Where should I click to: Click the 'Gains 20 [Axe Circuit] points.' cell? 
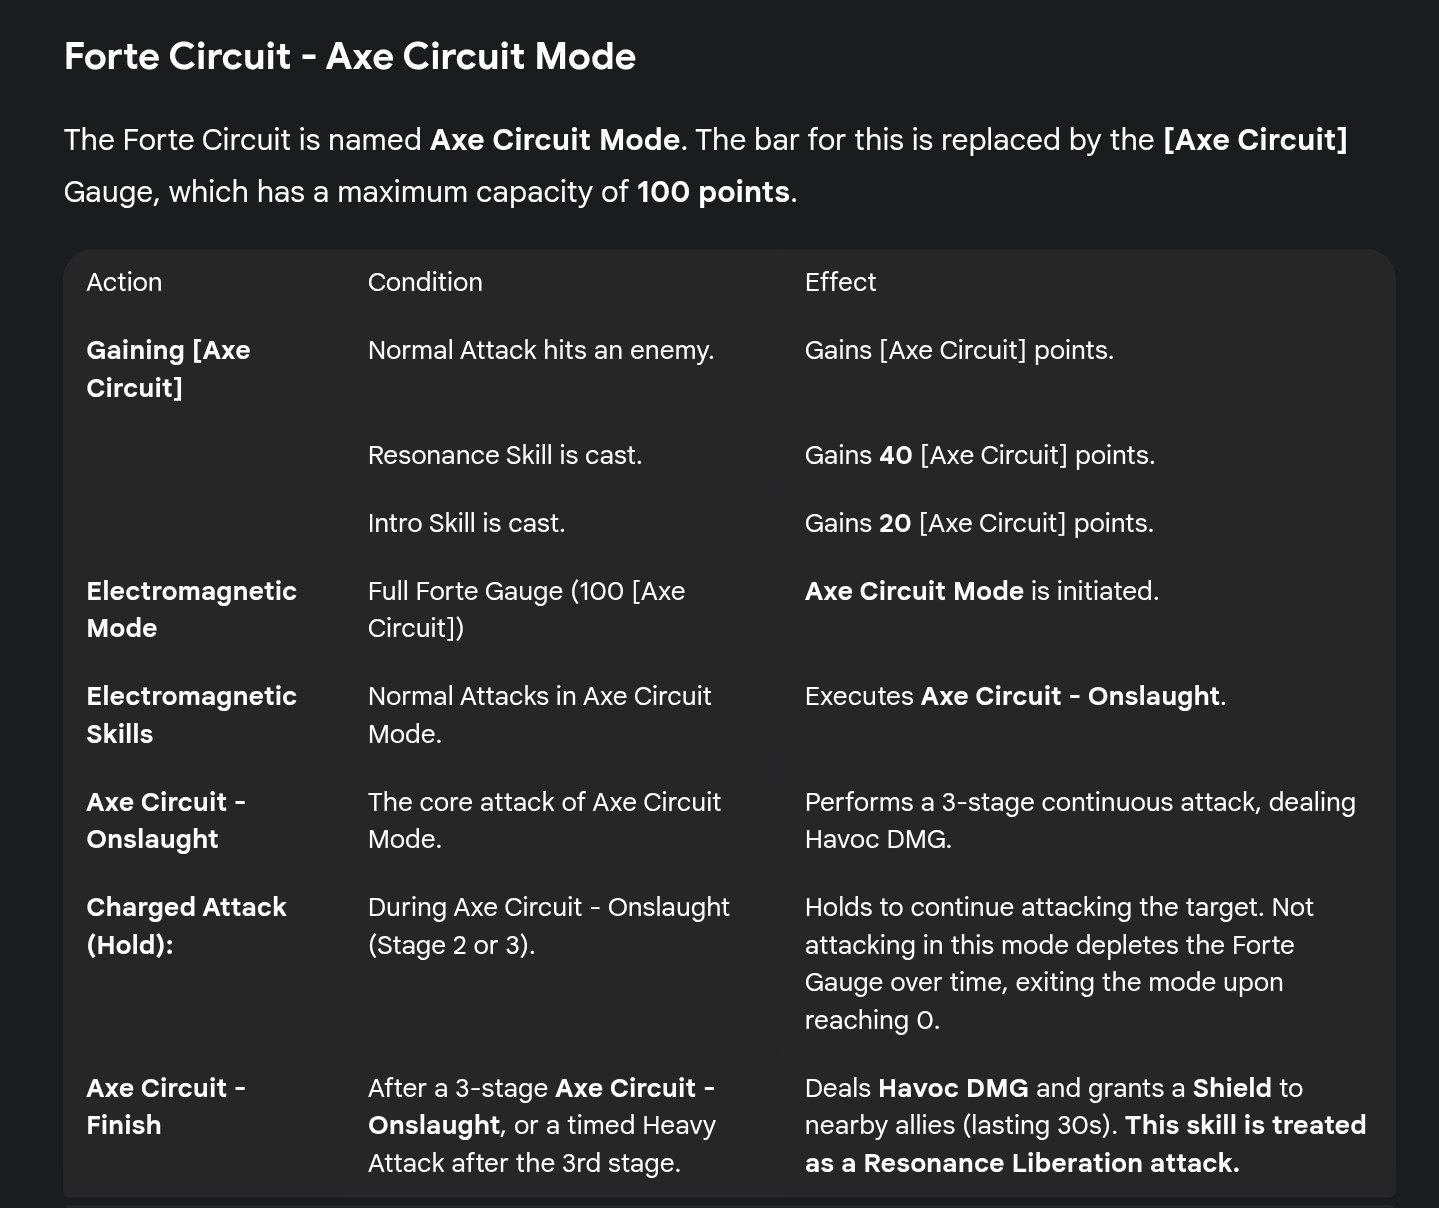coord(978,523)
